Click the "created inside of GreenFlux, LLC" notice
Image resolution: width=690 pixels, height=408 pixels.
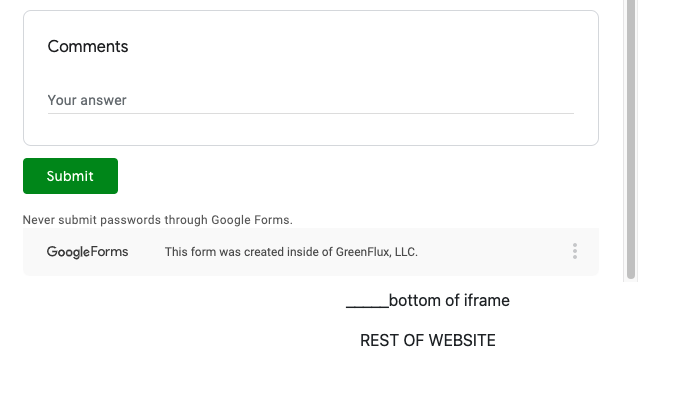click(291, 252)
